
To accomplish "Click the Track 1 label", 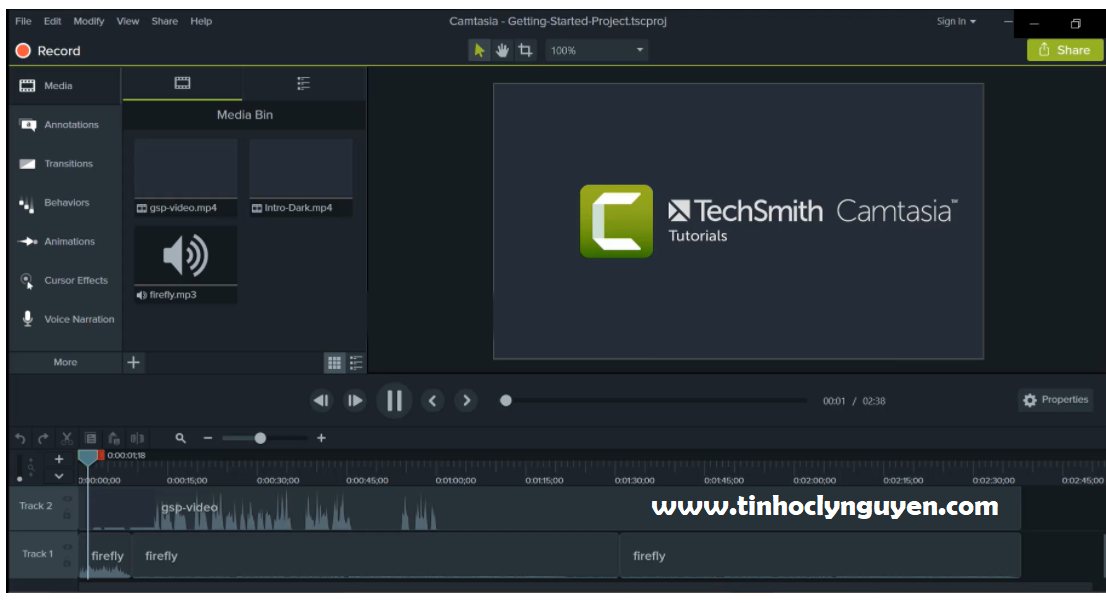I will pyautogui.click(x=37, y=554).
